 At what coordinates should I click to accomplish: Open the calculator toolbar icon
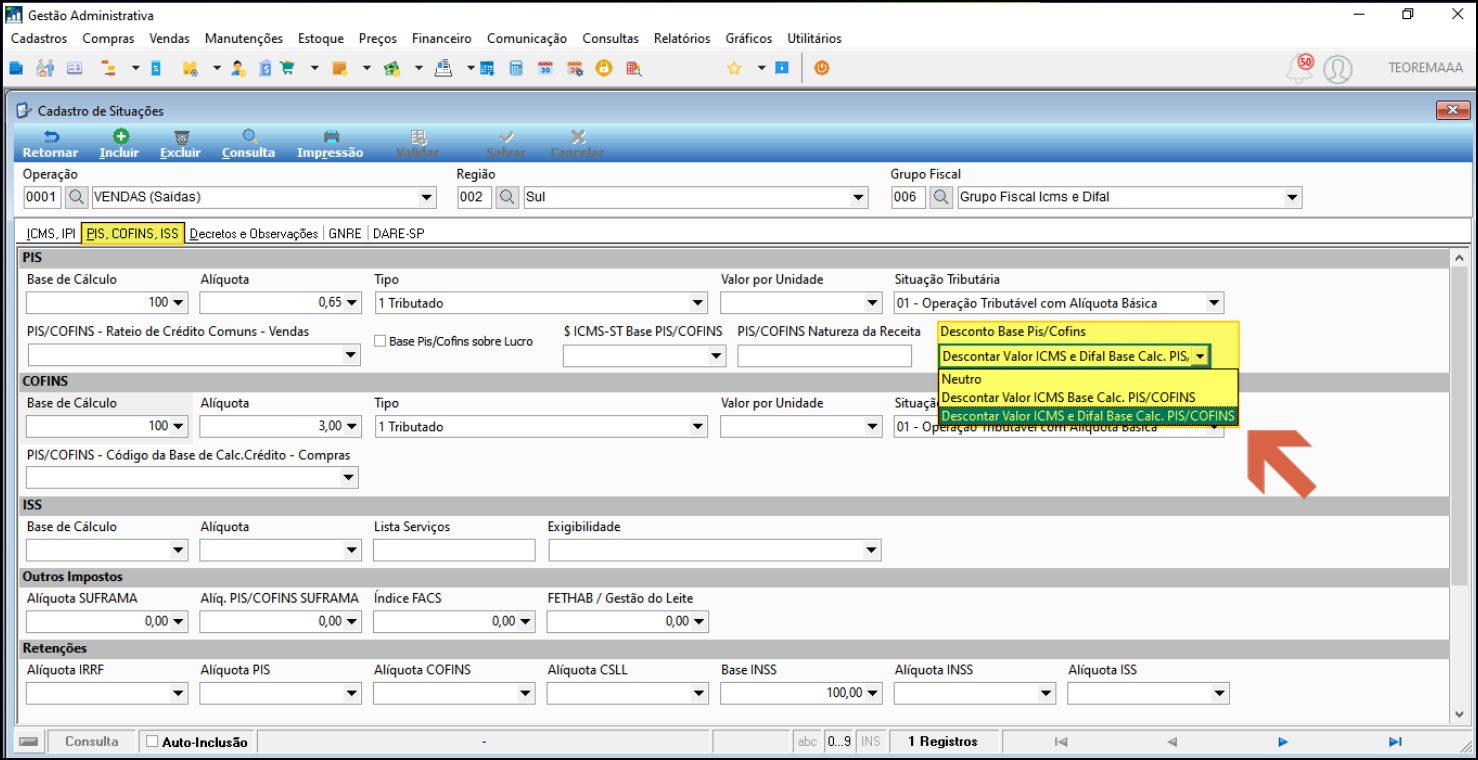(x=516, y=68)
